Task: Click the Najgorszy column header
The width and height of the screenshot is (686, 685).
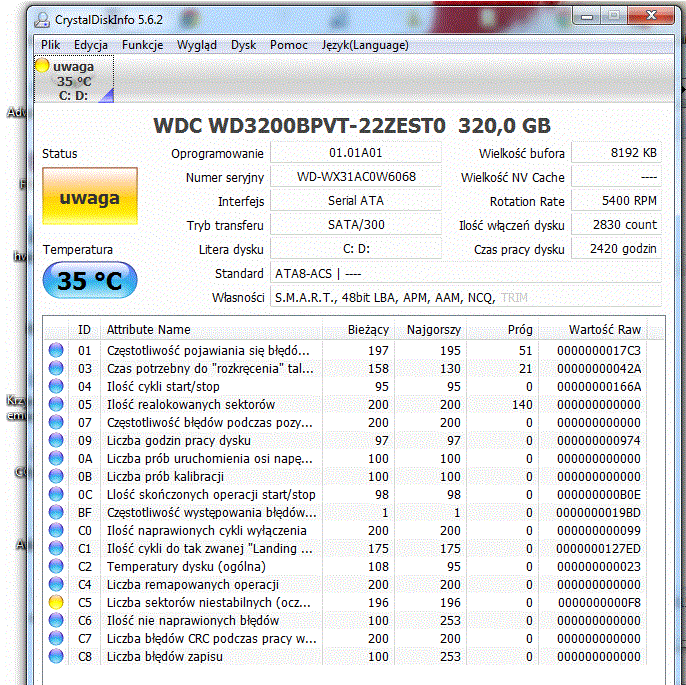Action: (430, 329)
